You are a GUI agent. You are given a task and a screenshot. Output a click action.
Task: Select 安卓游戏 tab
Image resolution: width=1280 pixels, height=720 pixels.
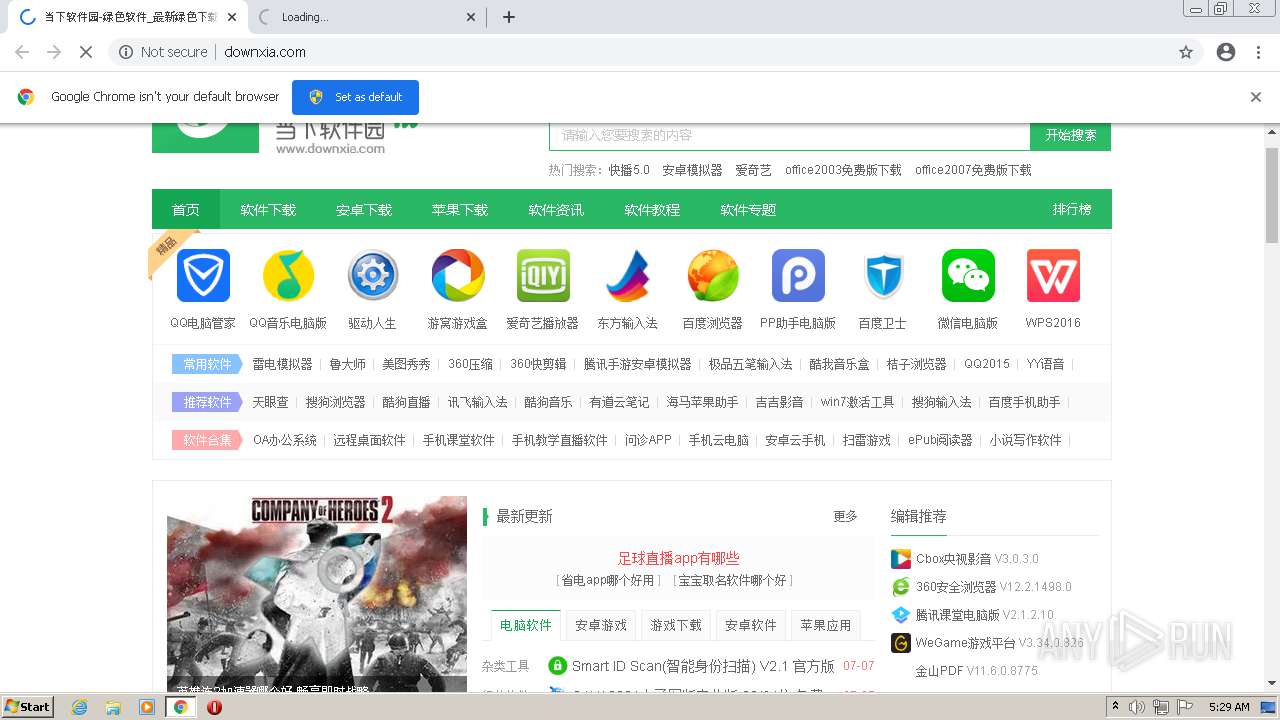601,625
